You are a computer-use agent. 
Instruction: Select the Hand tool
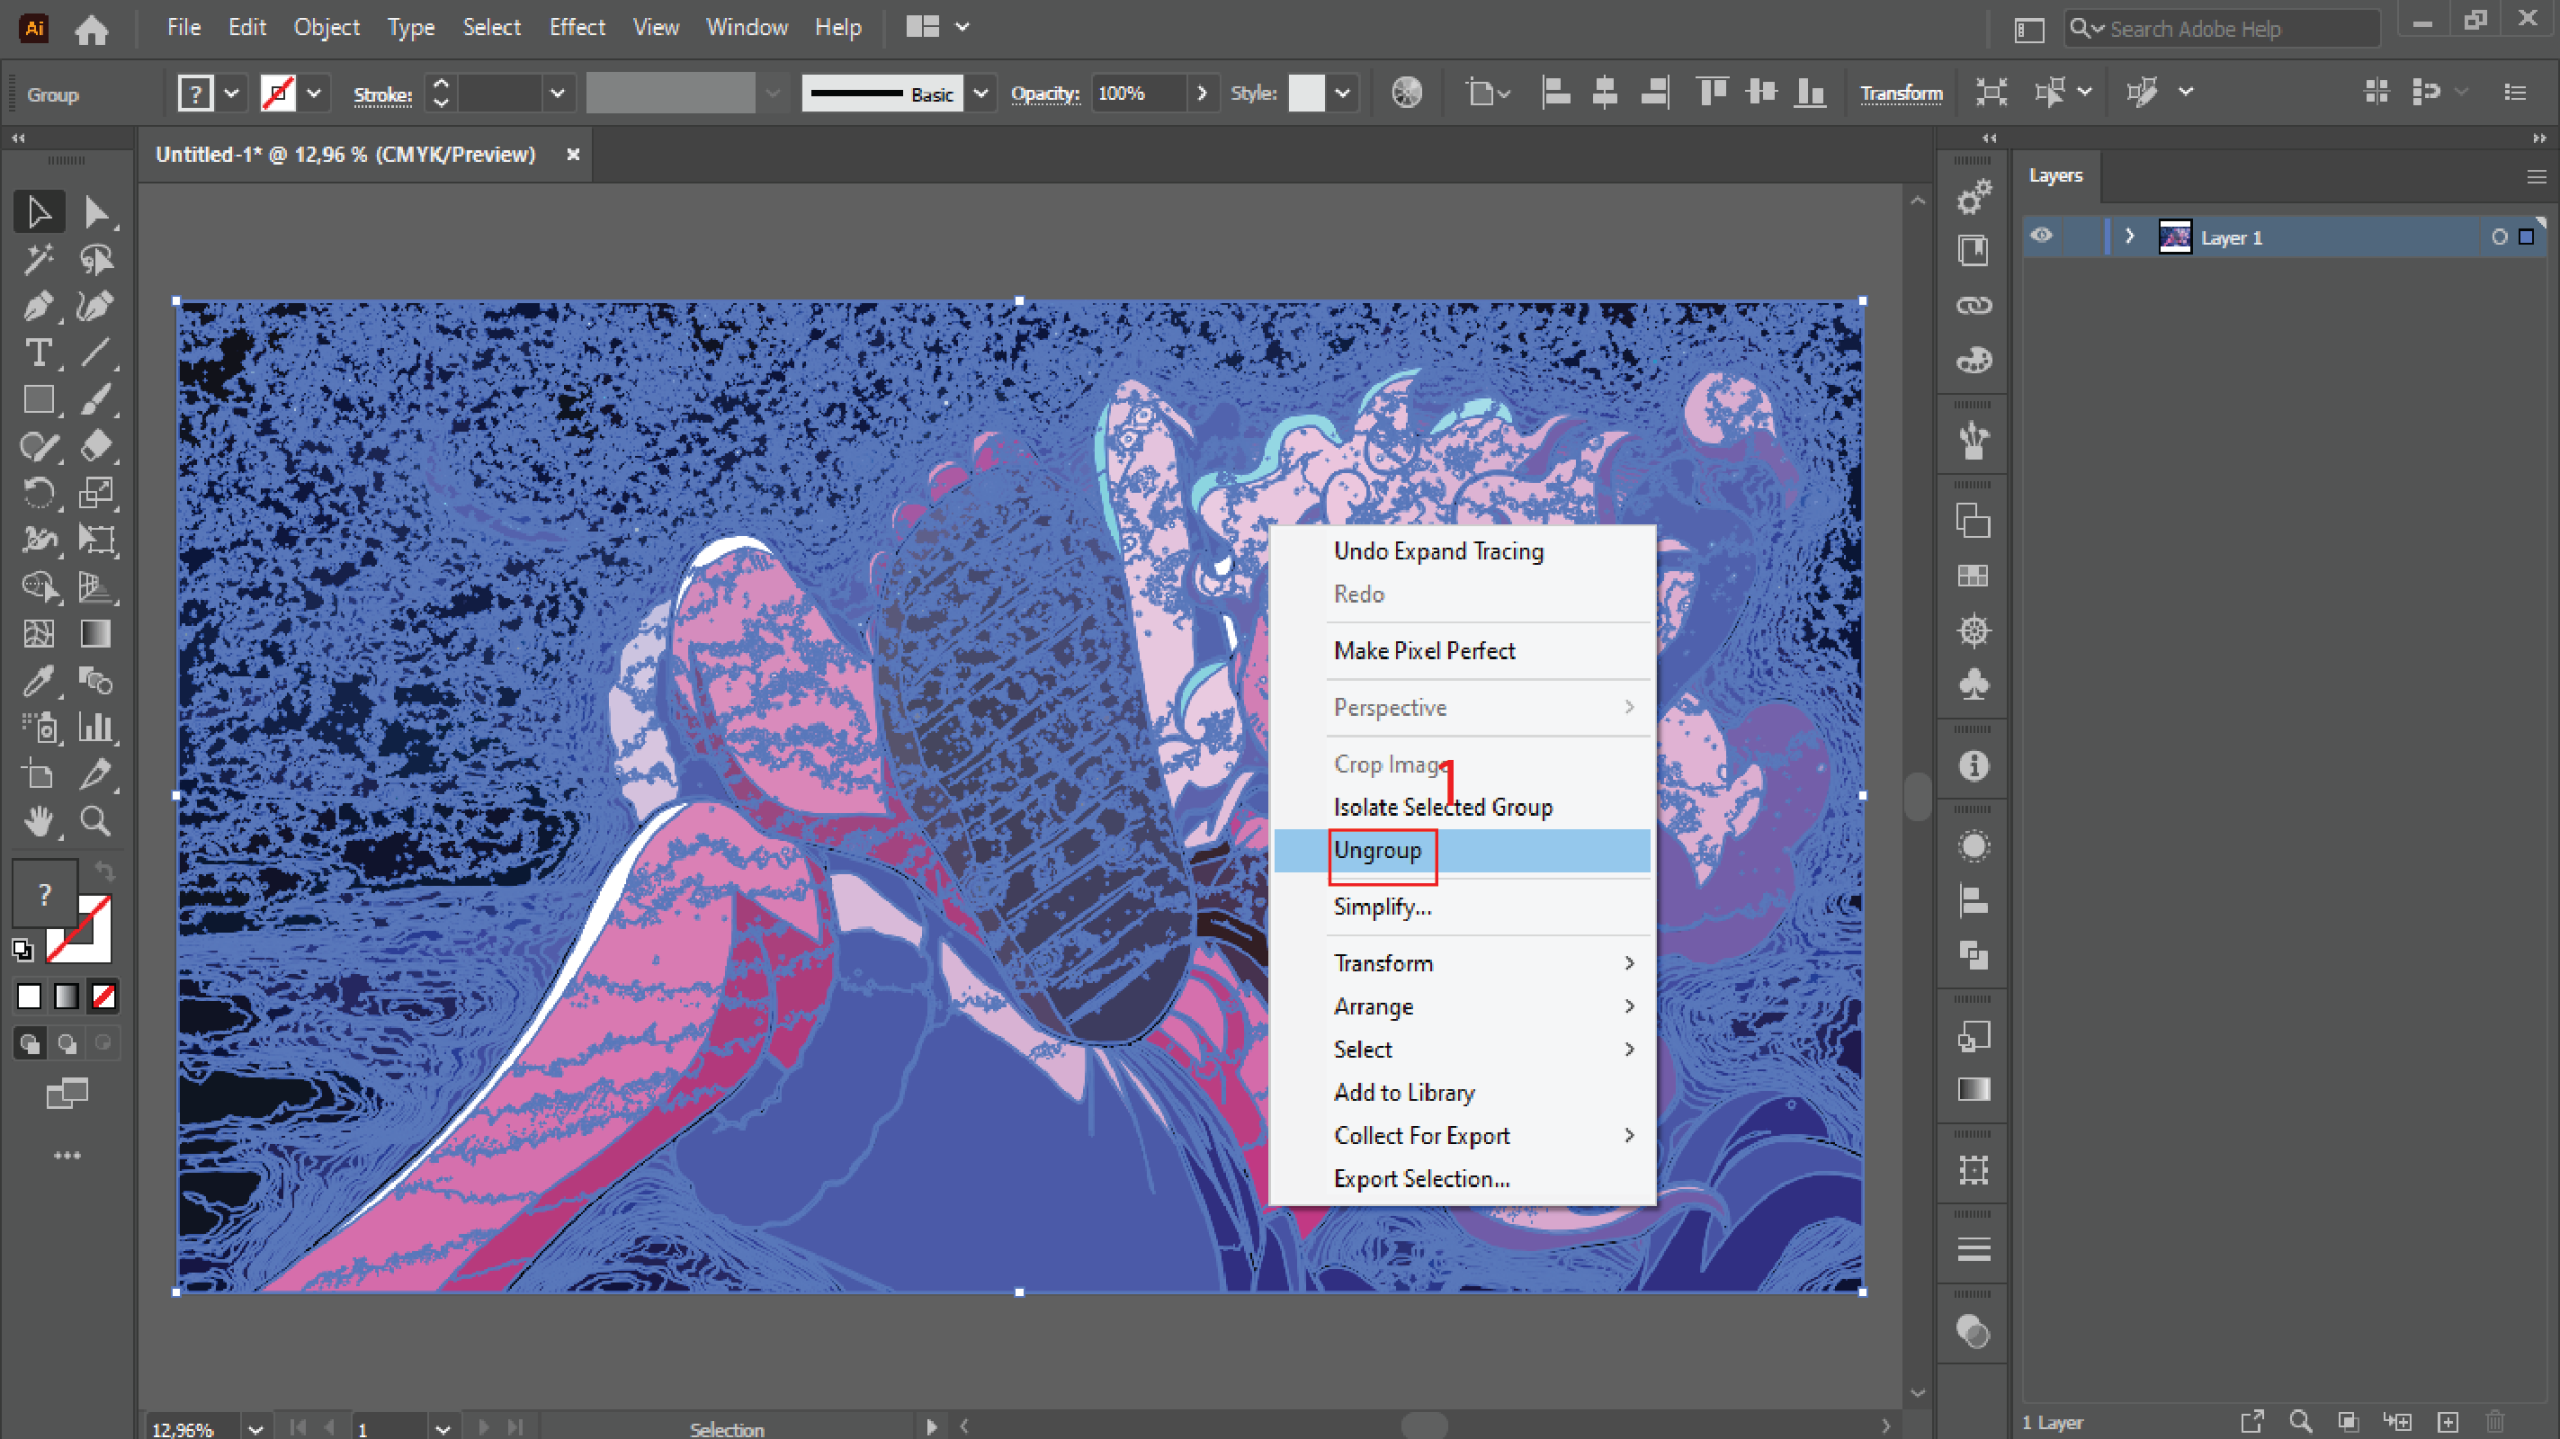click(38, 821)
